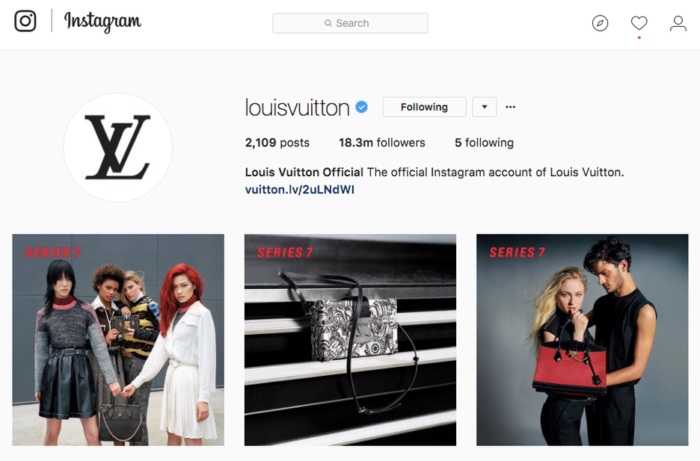Click into the Search field
This screenshot has width=700, height=461.
coord(350,23)
